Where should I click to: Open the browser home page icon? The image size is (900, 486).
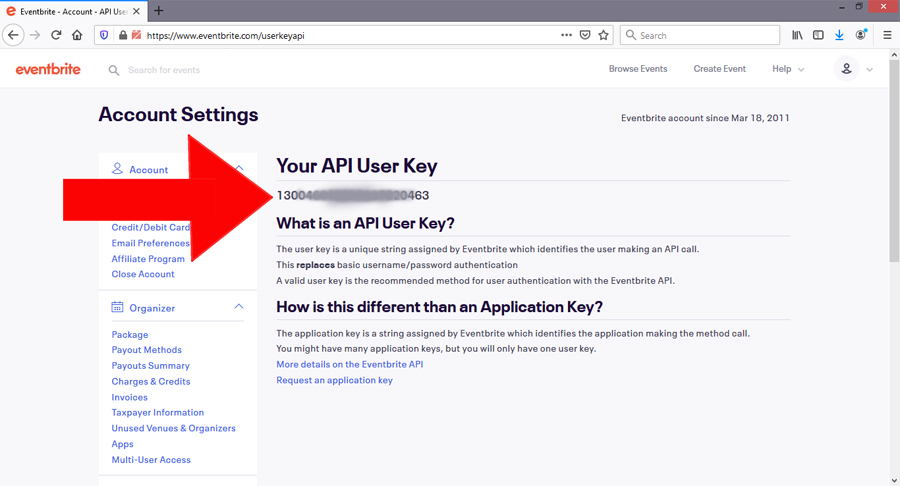pyautogui.click(x=77, y=35)
